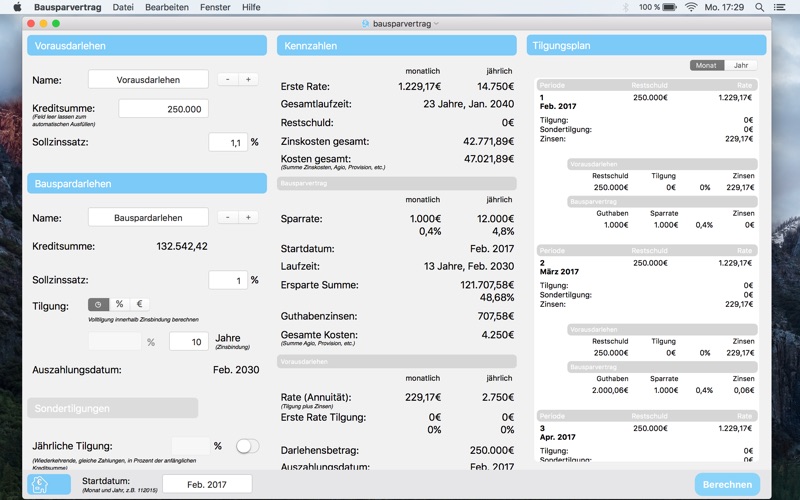Click the Tilgungsplan panel header

646,45
